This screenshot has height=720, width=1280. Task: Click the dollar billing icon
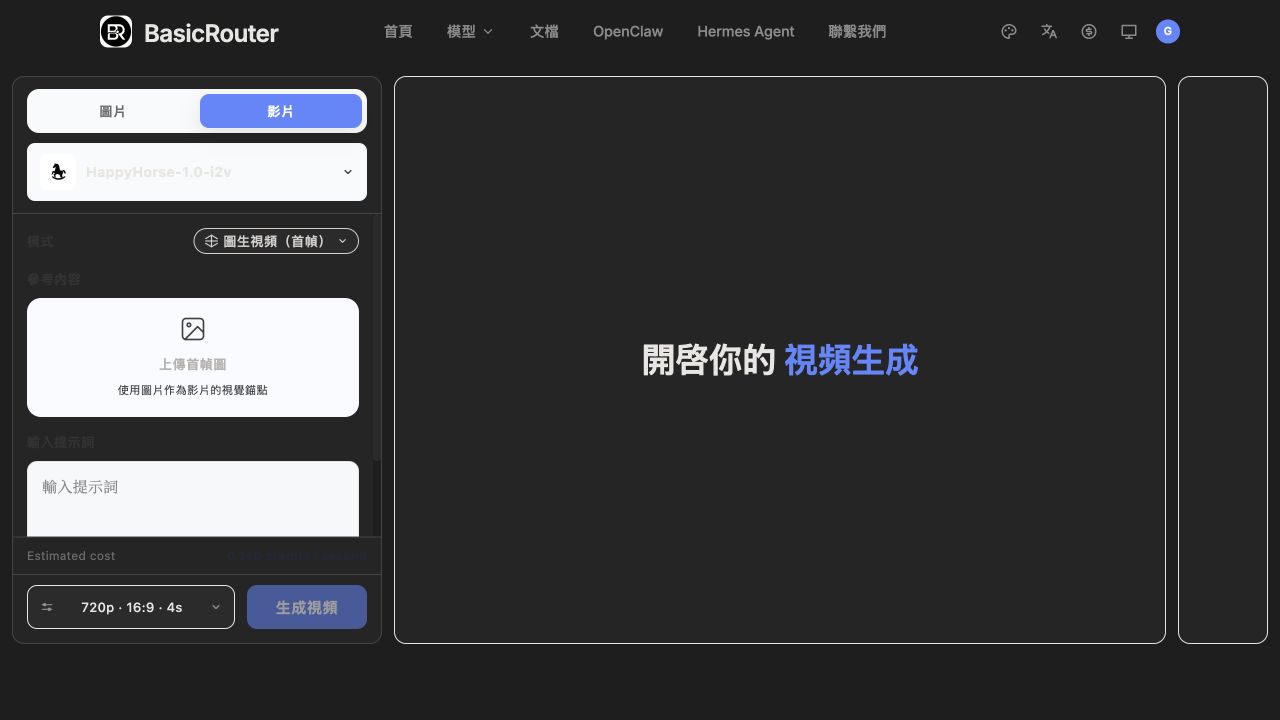pyautogui.click(x=1089, y=32)
